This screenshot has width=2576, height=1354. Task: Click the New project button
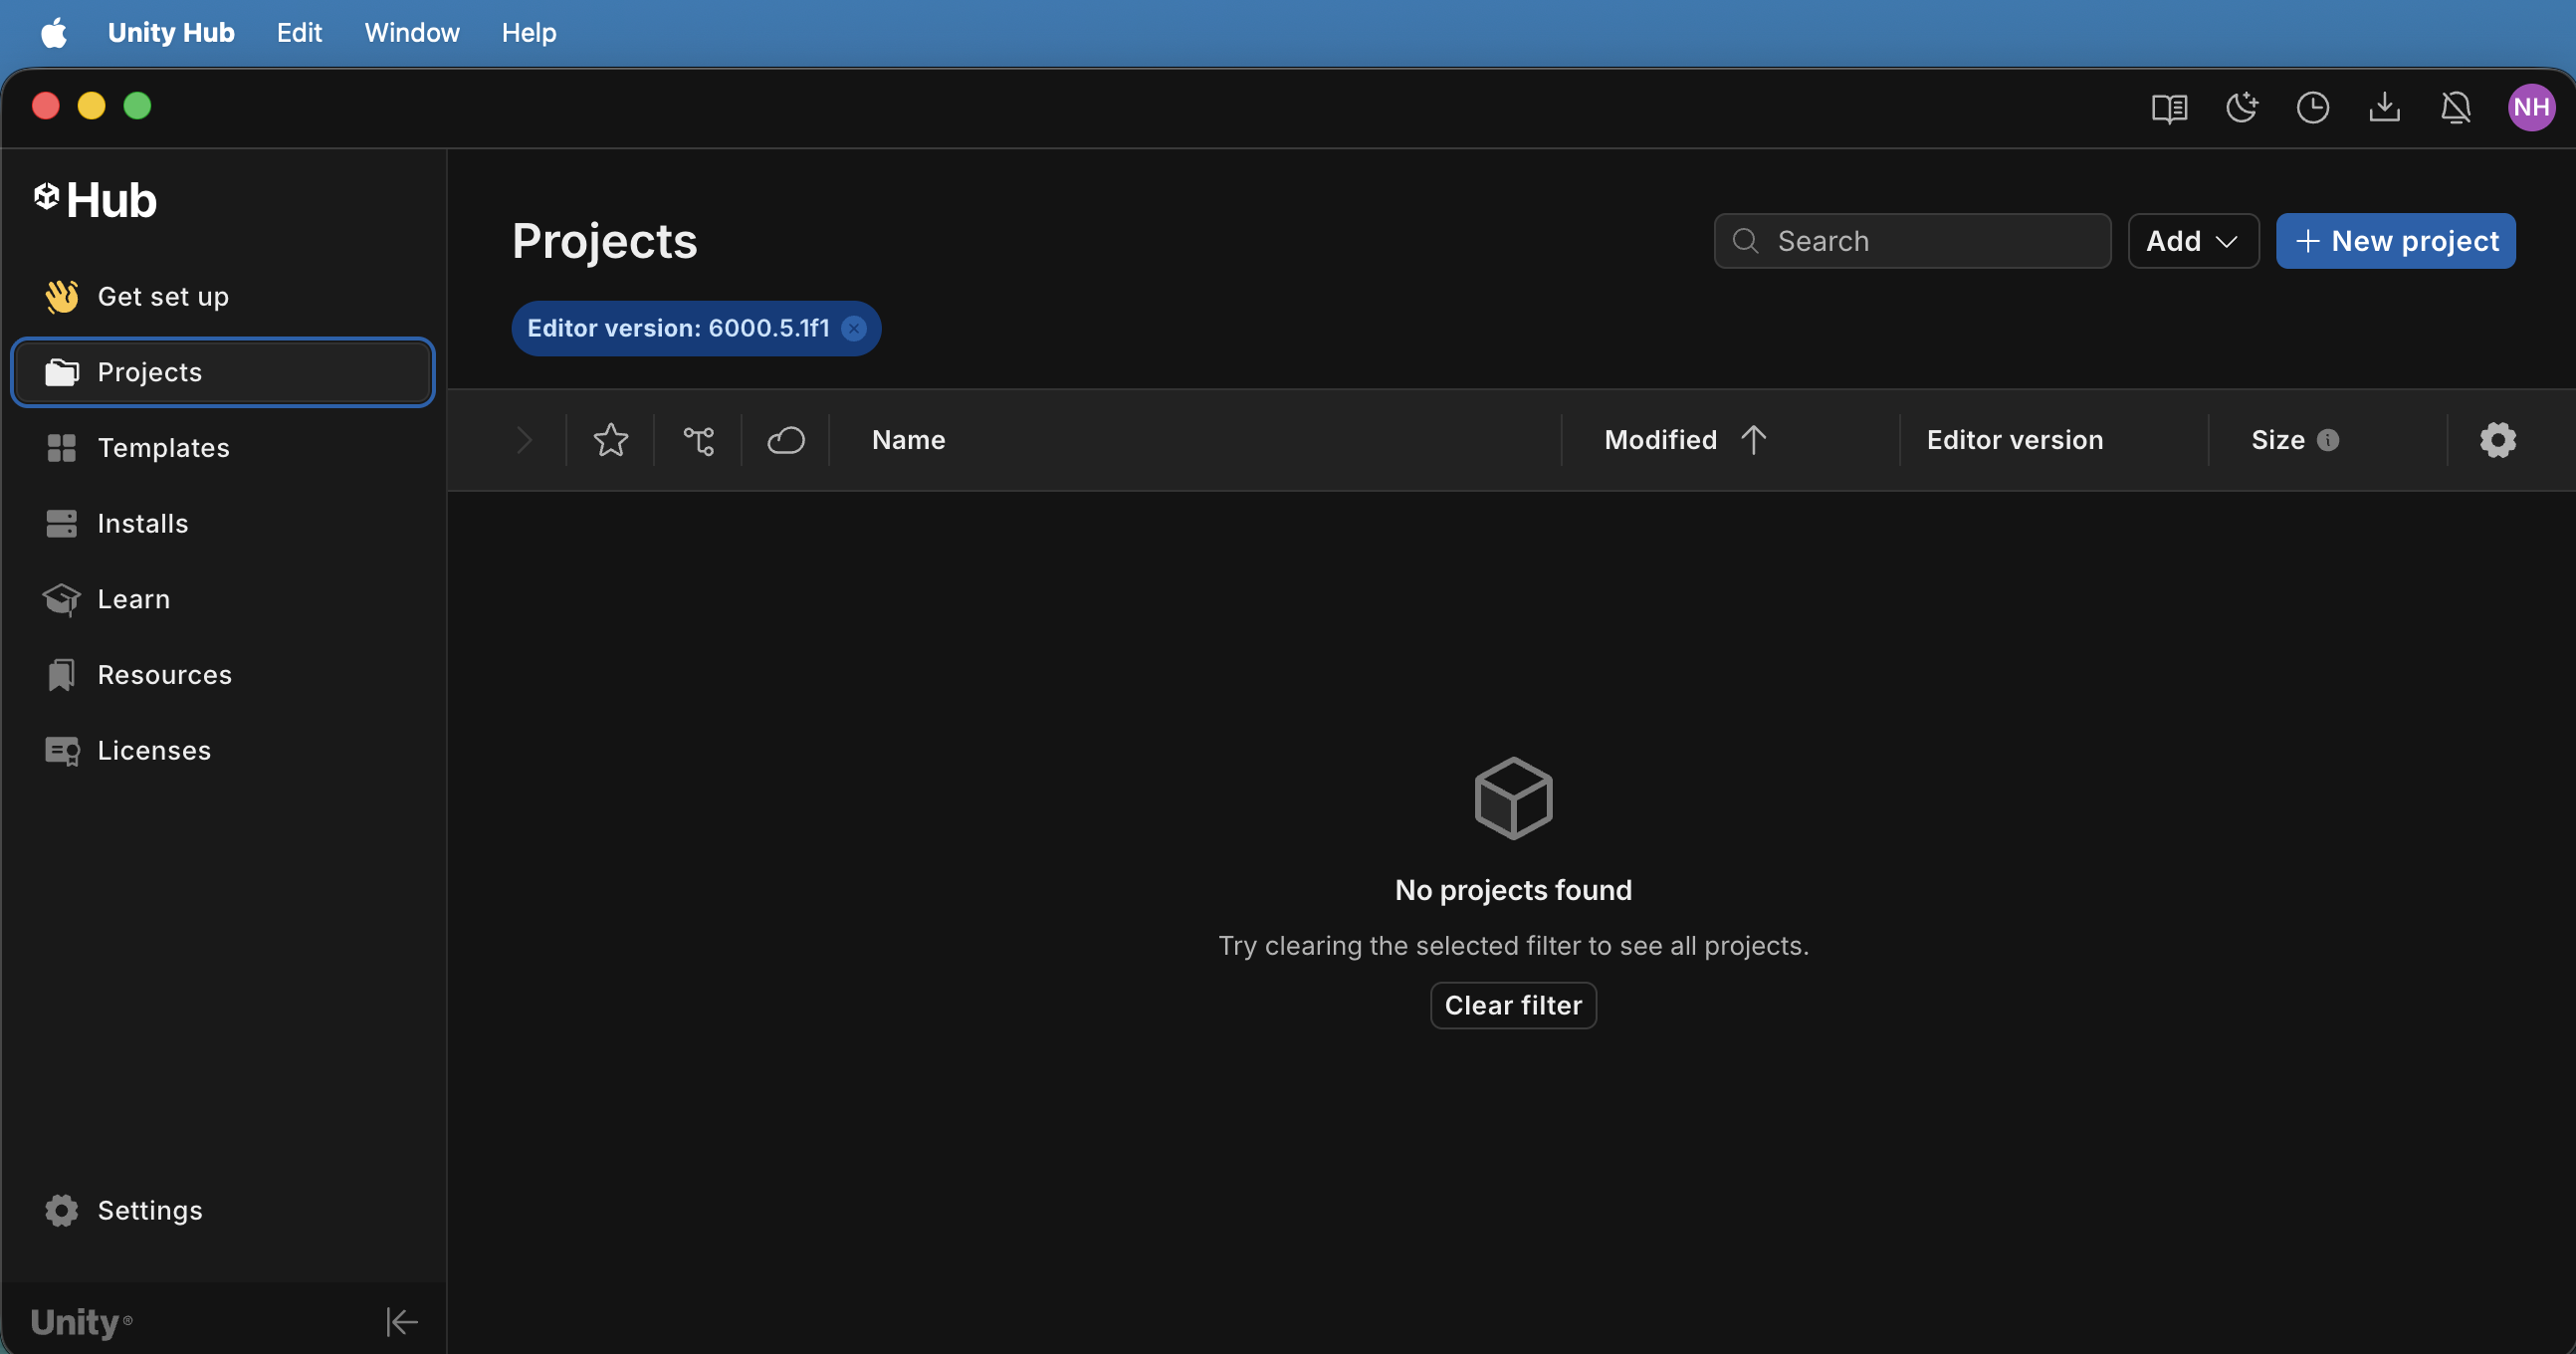point(2395,241)
